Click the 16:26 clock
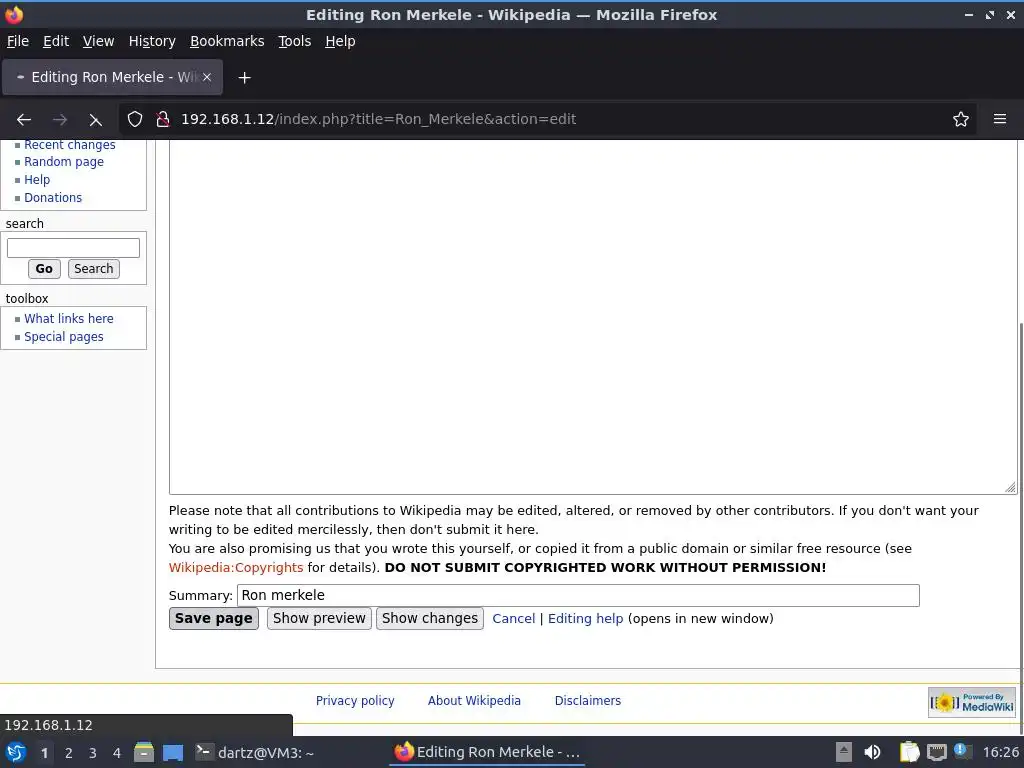 [x=1000, y=752]
